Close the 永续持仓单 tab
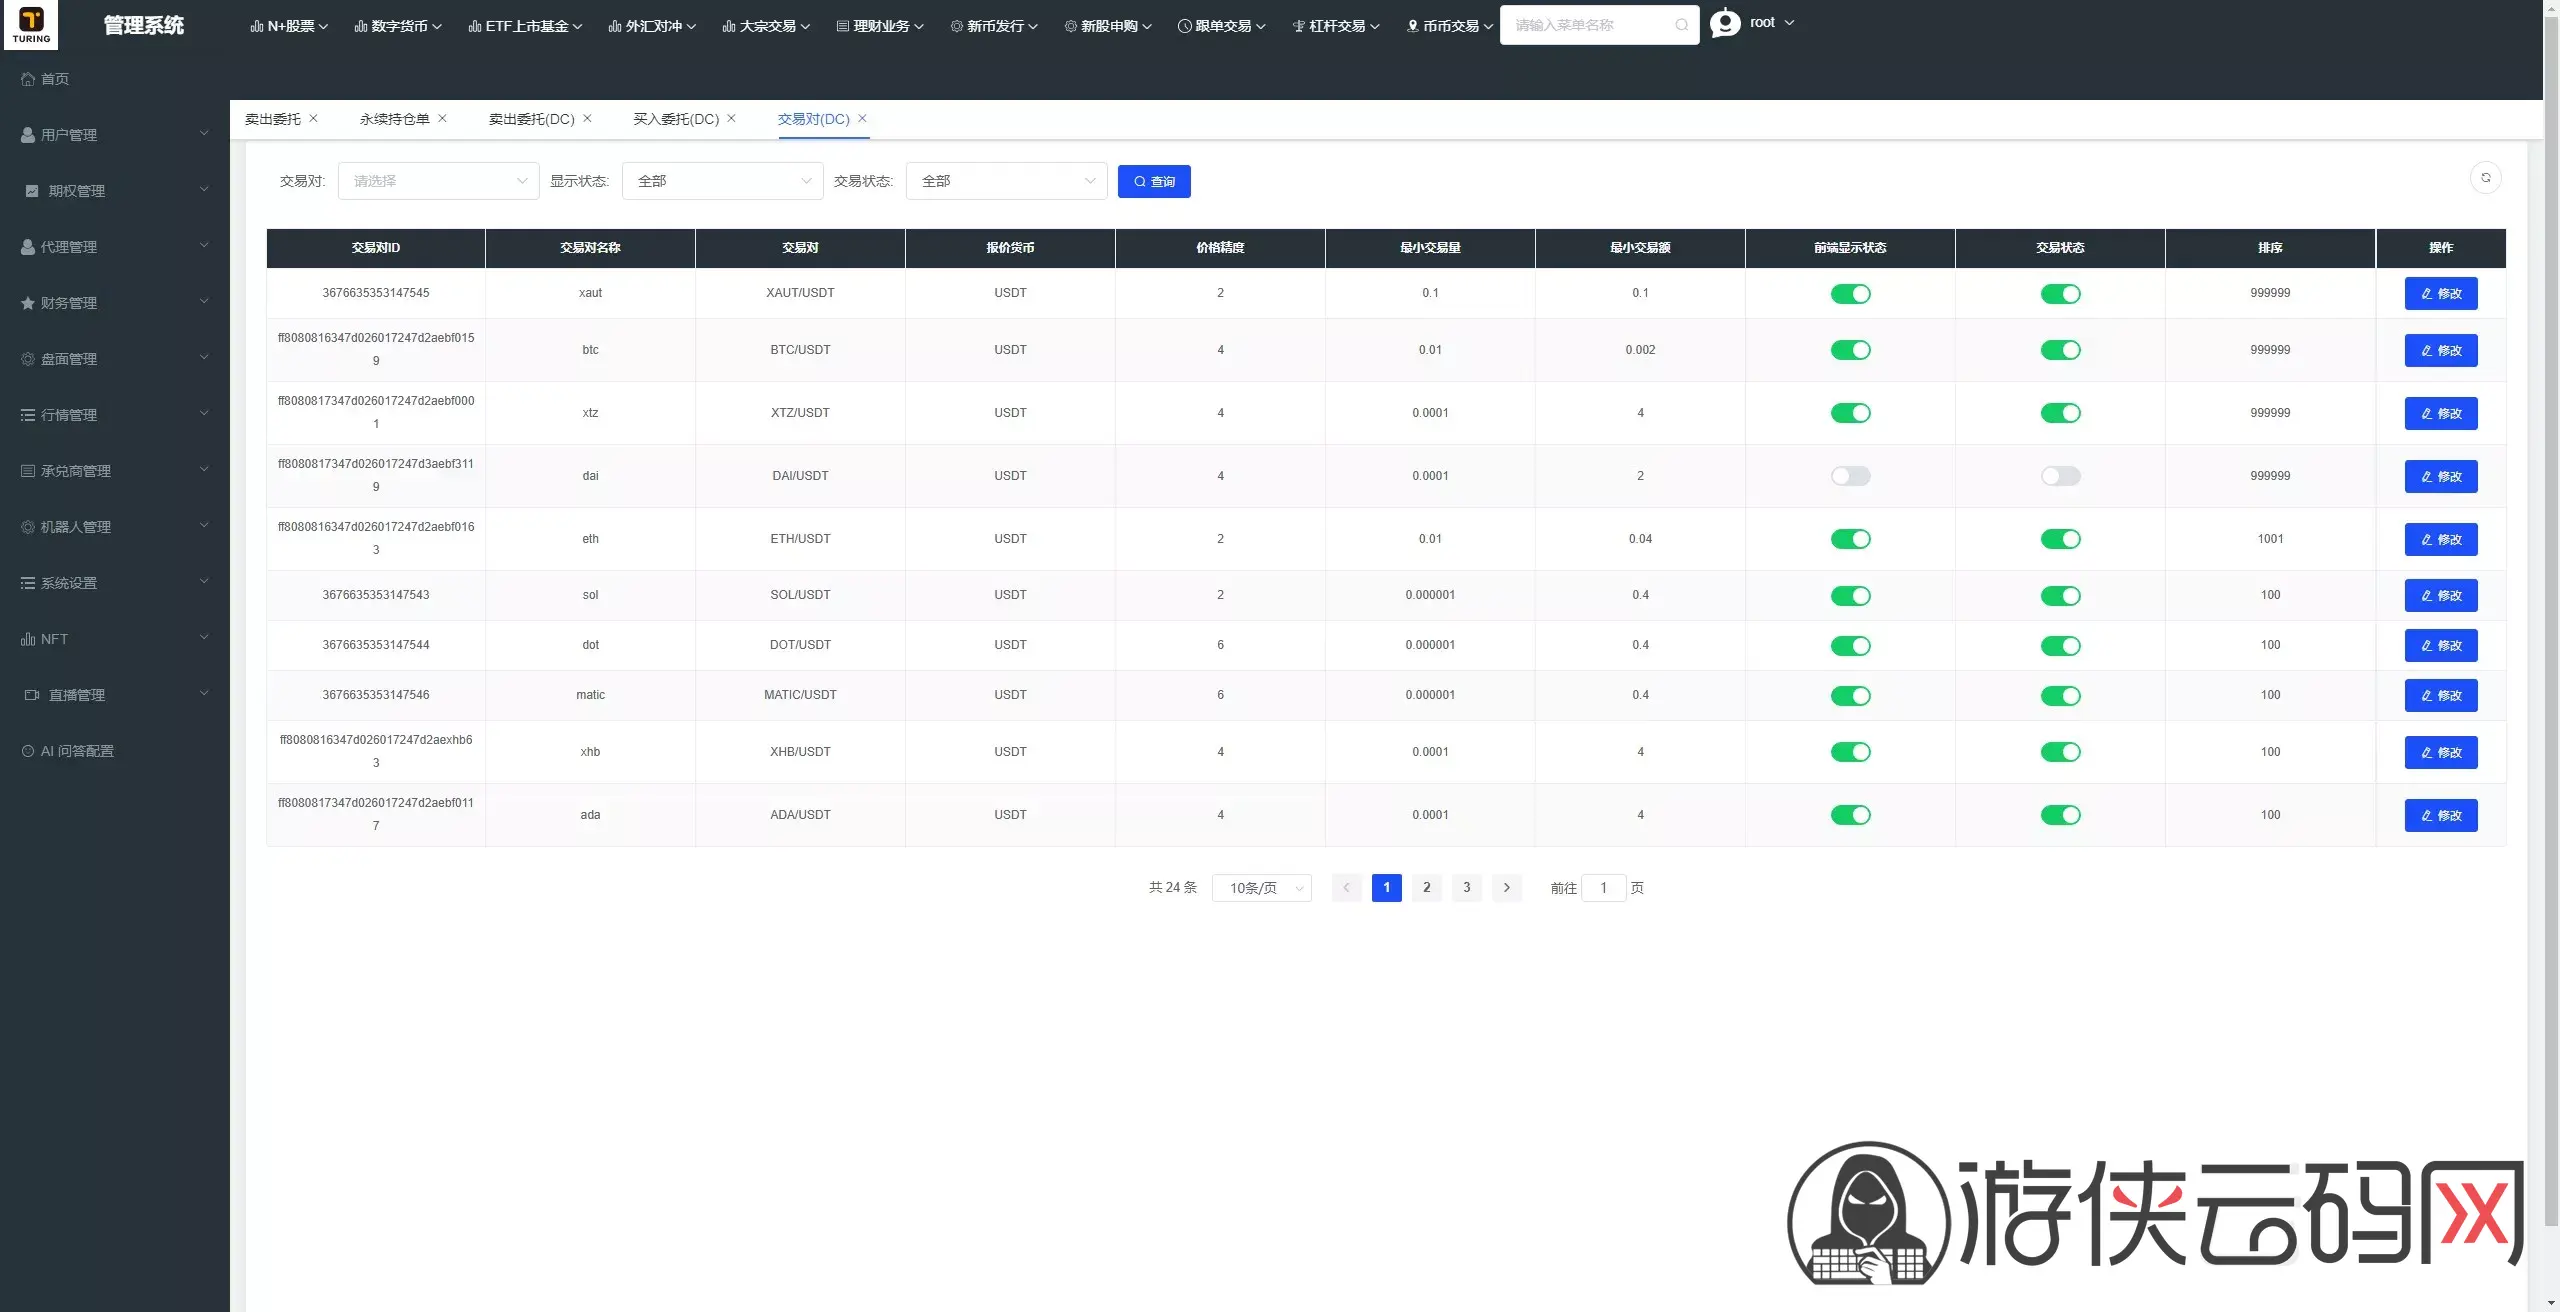Viewport: 2560px width, 1312px height. tap(442, 118)
